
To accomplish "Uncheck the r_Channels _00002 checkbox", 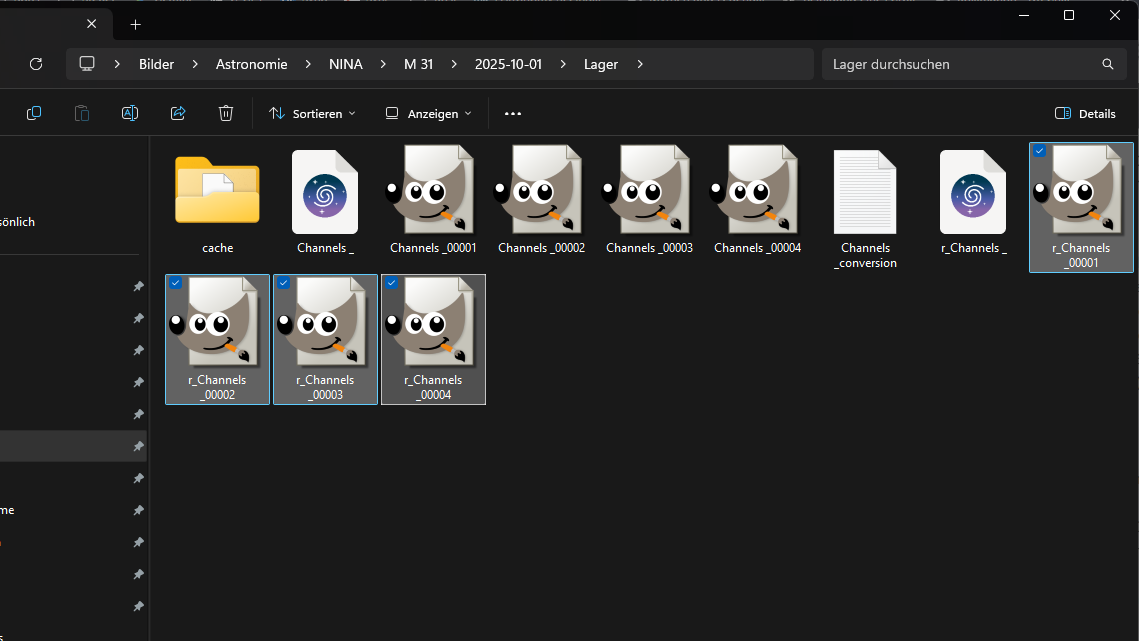I will coord(176,283).
